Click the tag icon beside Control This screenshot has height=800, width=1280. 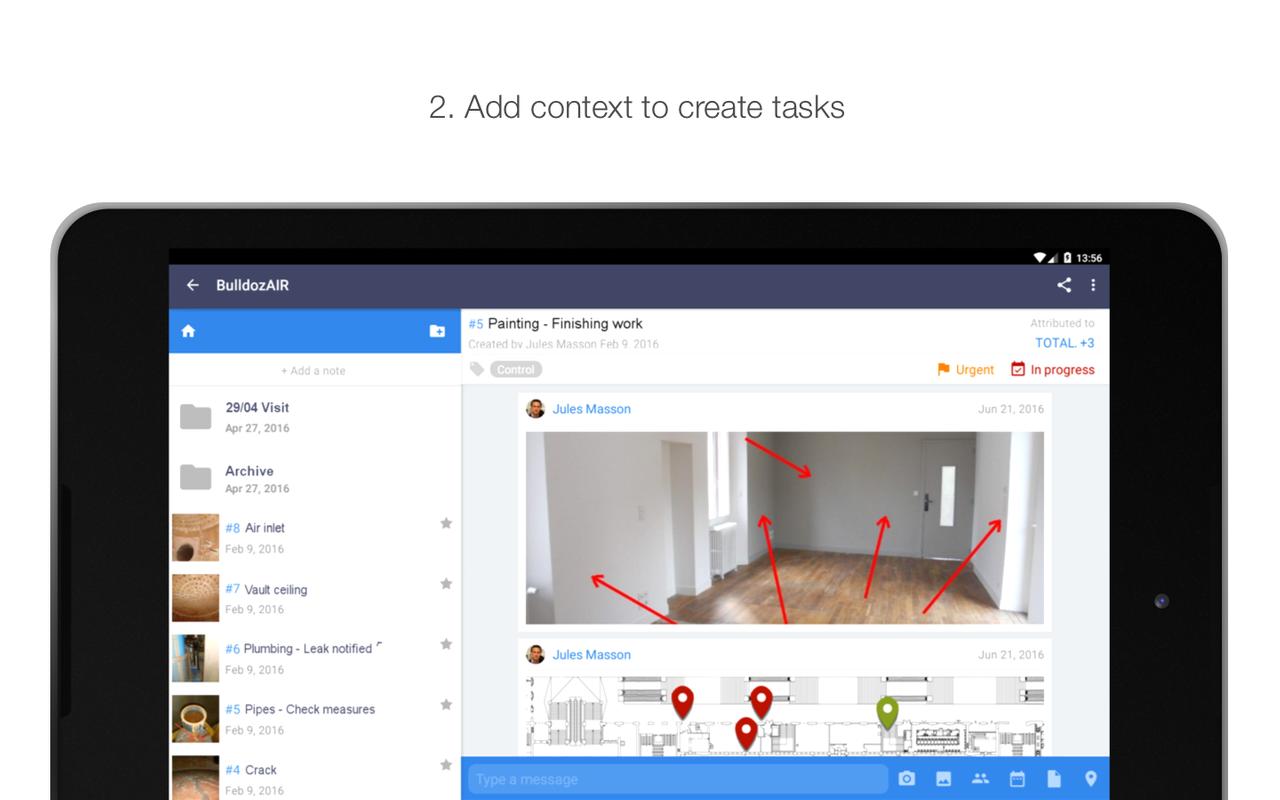tap(477, 369)
